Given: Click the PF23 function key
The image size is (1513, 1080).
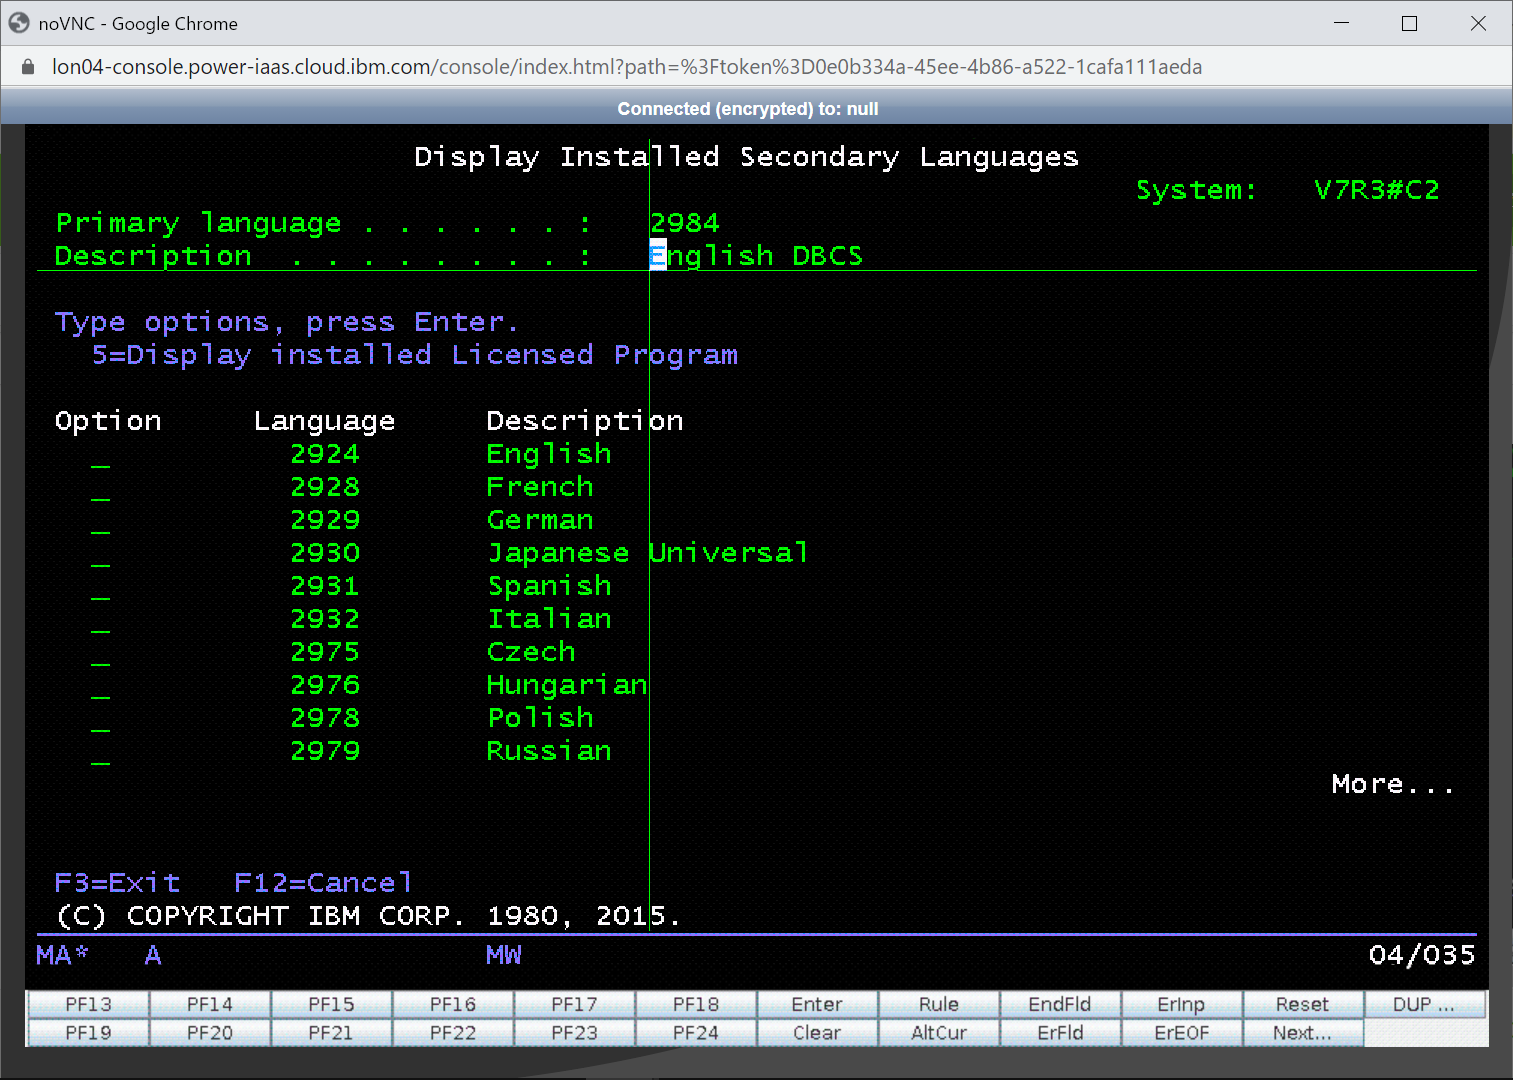Looking at the screenshot, I should (x=574, y=1033).
